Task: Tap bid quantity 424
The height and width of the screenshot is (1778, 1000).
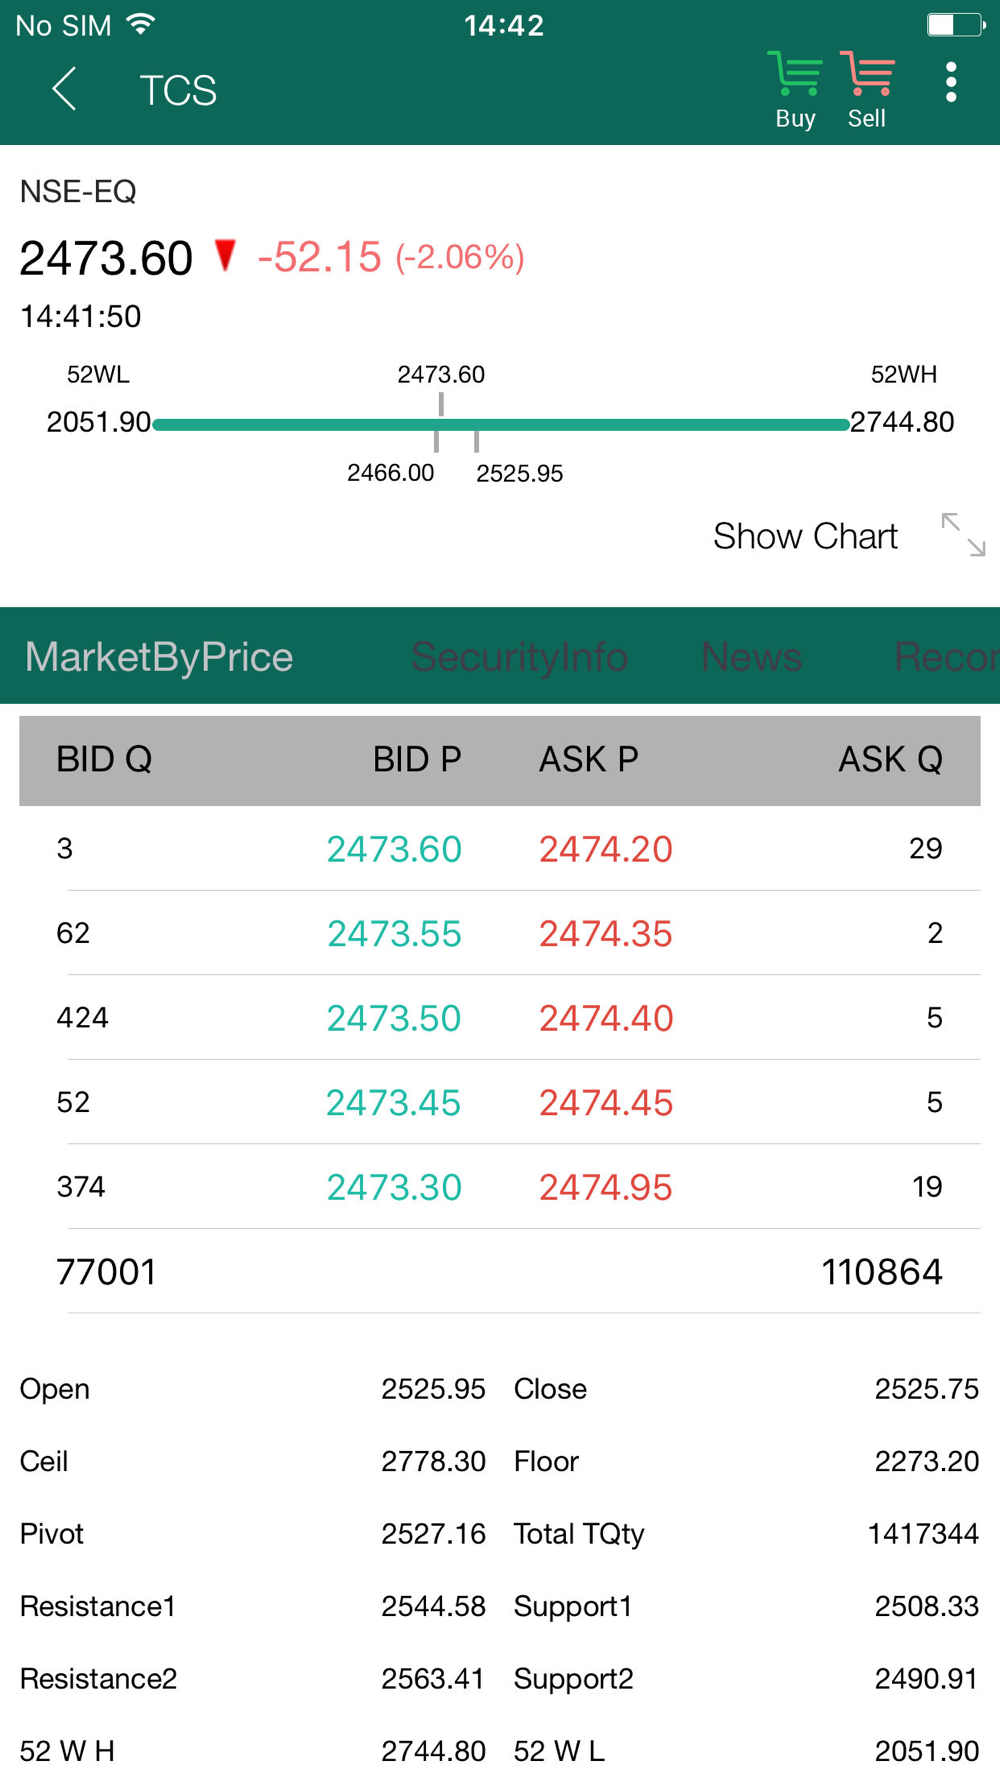Action: [x=82, y=1018]
